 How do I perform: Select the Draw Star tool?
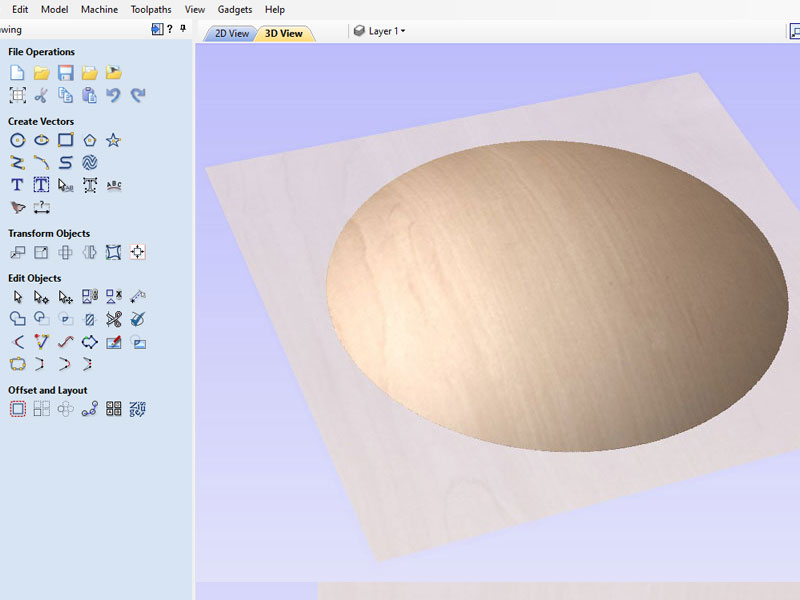click(113, 140)
